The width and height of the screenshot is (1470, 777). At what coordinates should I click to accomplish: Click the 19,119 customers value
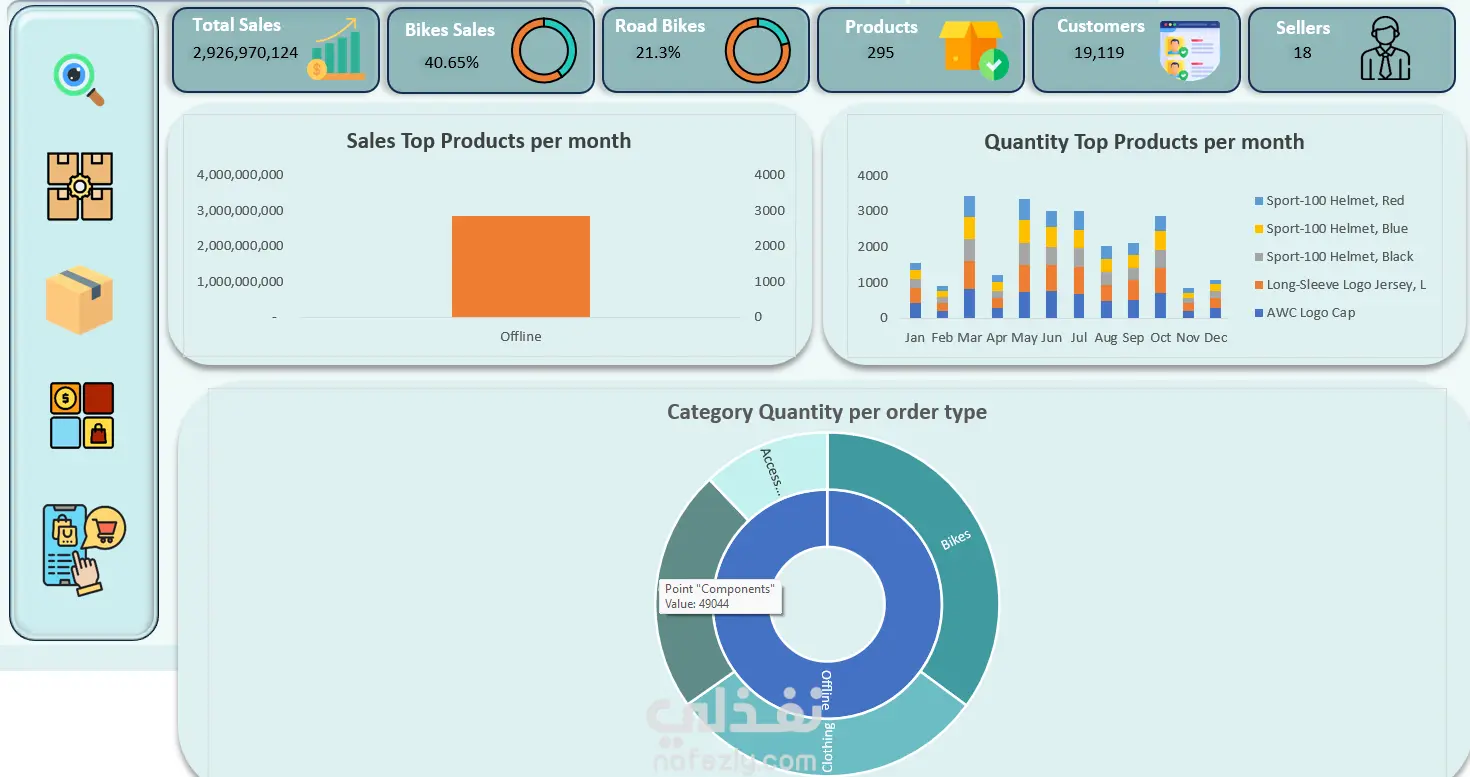click(1099, 53)
